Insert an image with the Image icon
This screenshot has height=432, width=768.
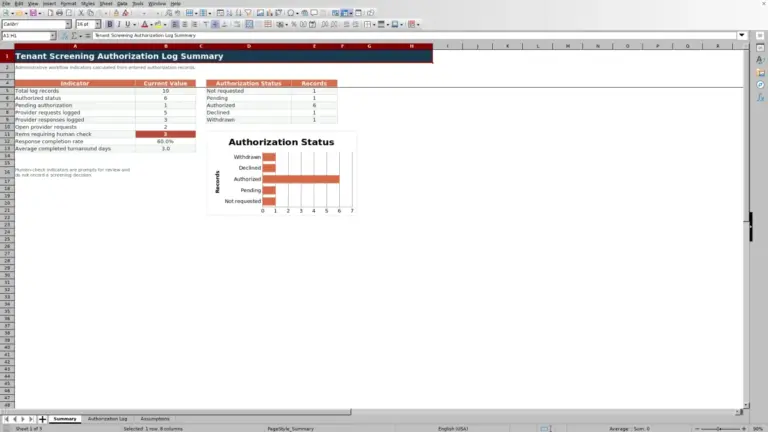(261, 13)
